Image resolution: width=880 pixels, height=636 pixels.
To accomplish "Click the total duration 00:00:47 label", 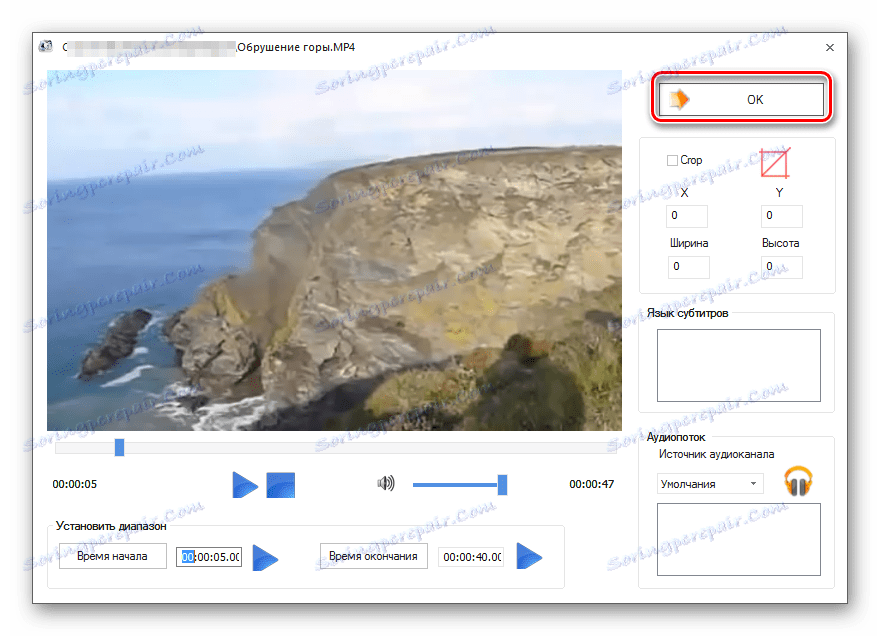I will 592,484.
